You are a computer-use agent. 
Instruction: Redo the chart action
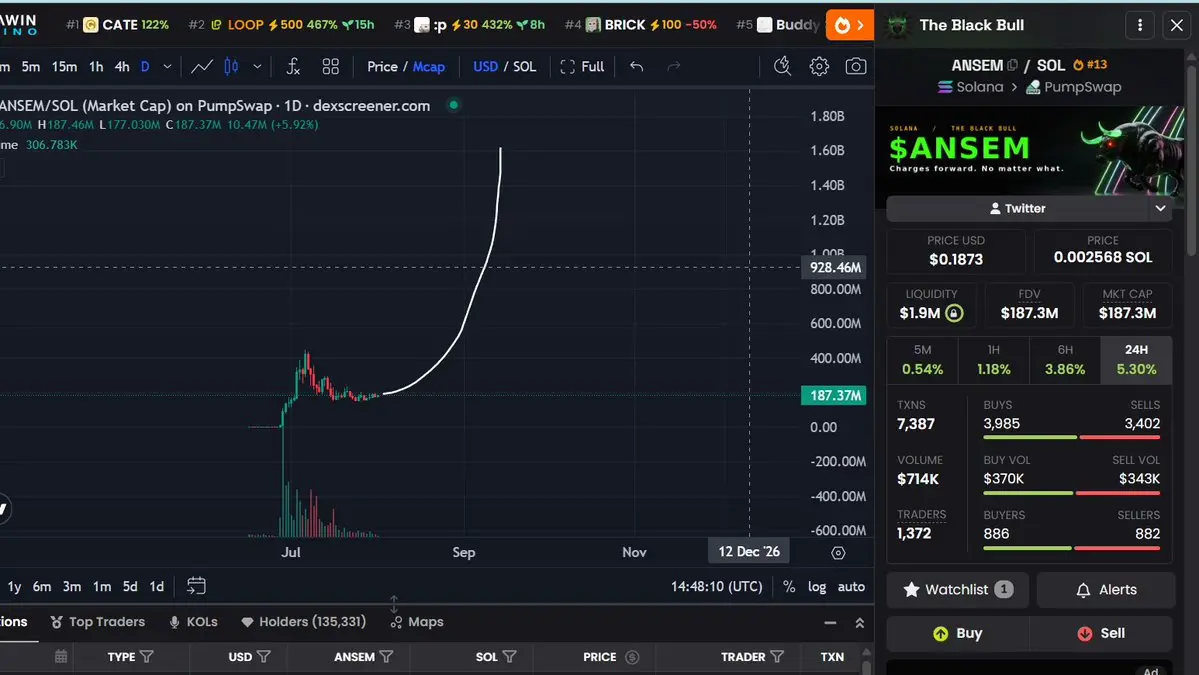coord(674,67)
